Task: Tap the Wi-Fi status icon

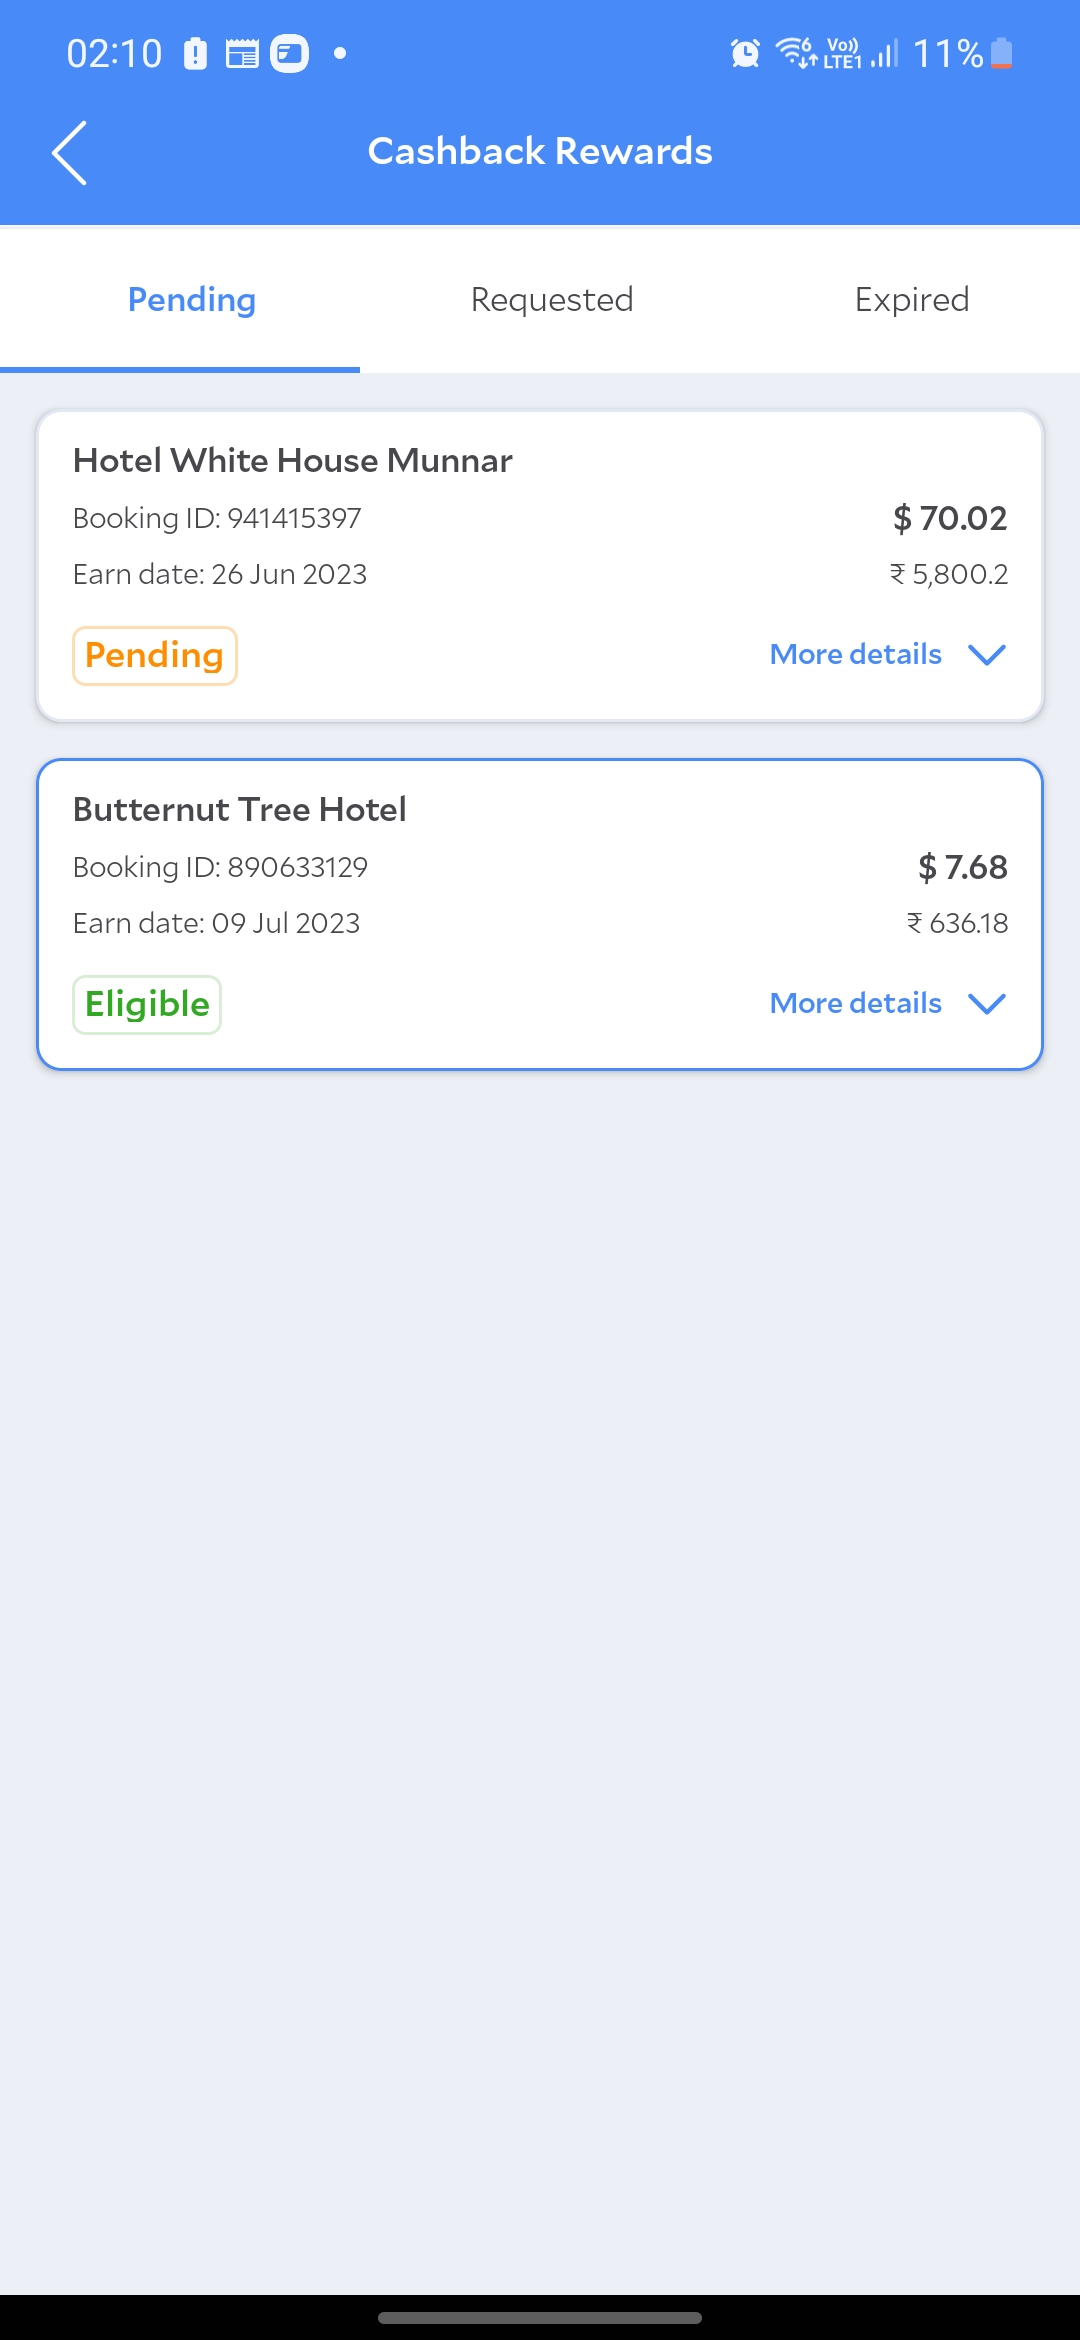Action: [x=796, y=51]
